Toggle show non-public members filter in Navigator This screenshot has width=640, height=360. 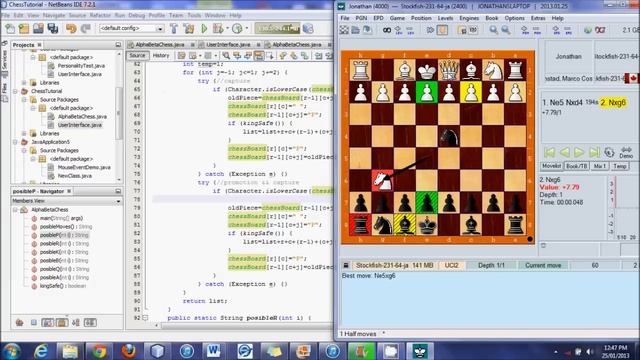coord(62,322)
